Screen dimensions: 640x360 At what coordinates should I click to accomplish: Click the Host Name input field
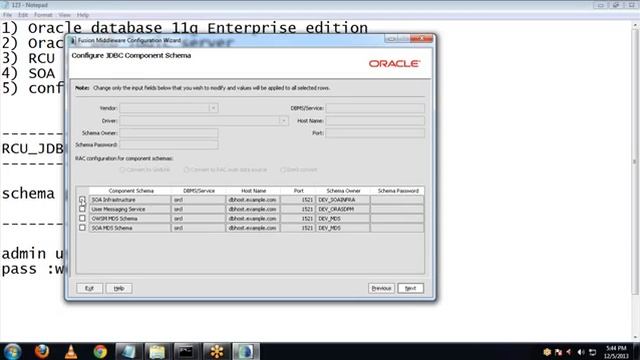pos(375,121)
